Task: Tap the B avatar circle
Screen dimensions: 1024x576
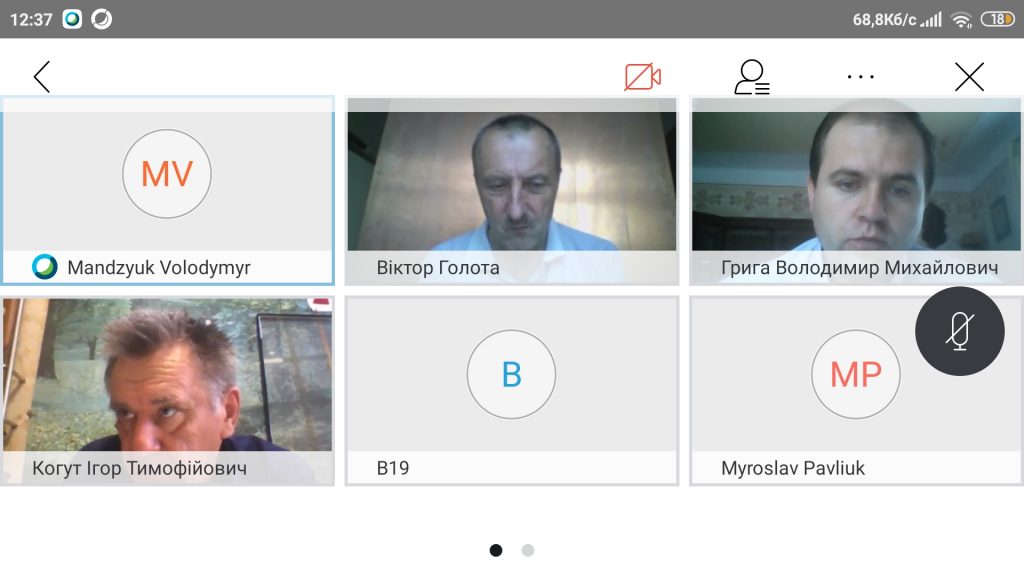Action: pyautogui.click(x=511, y=374)
